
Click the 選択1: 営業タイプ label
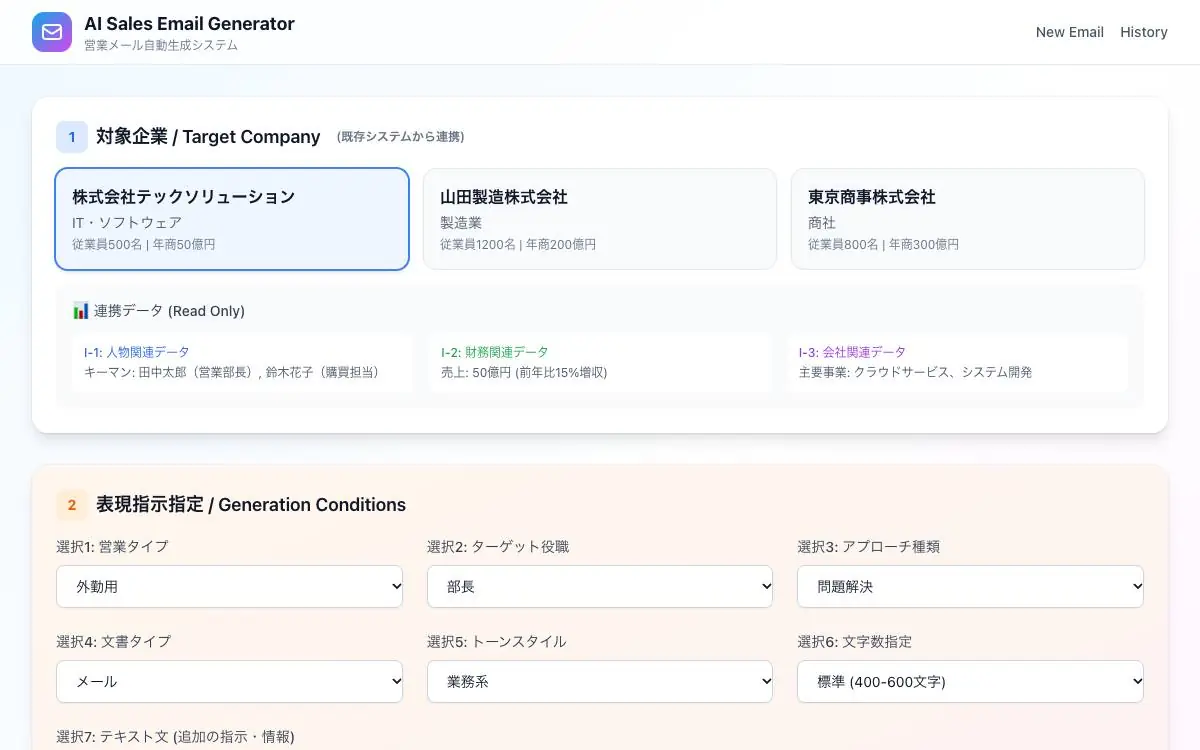click(x=112, y=547)
